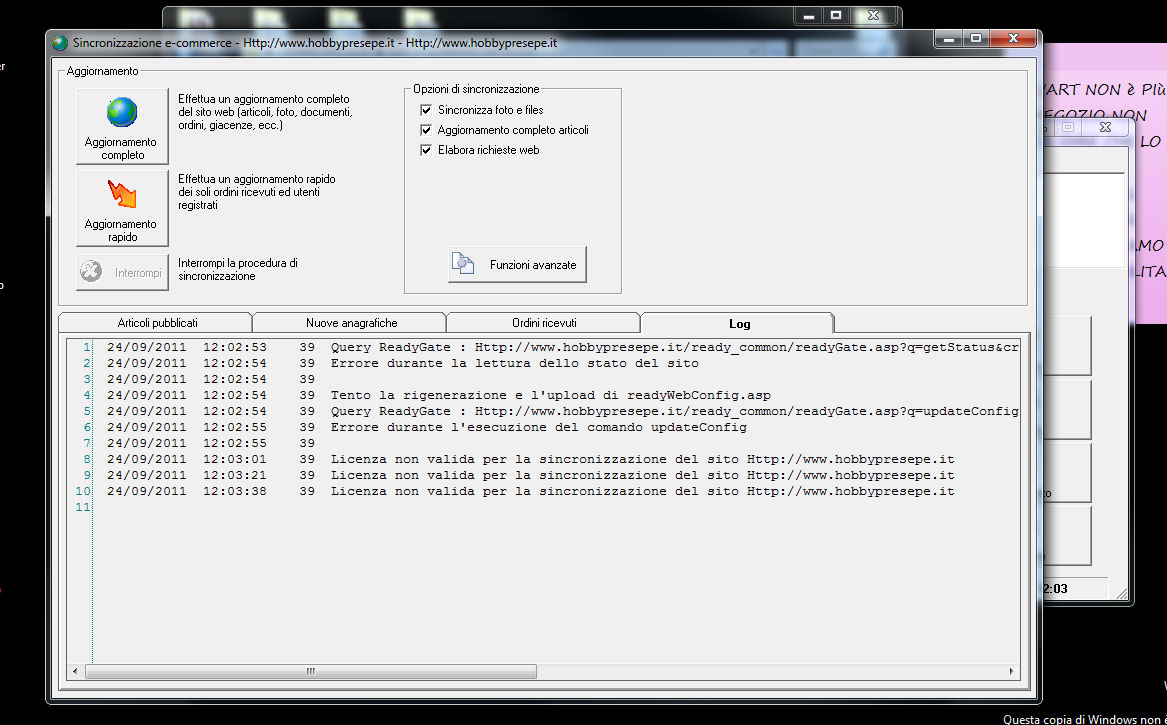Switch to Articoli pubblicati tab
The height and width of the screenshot is (725, 1167).
[x=157, y=323]
